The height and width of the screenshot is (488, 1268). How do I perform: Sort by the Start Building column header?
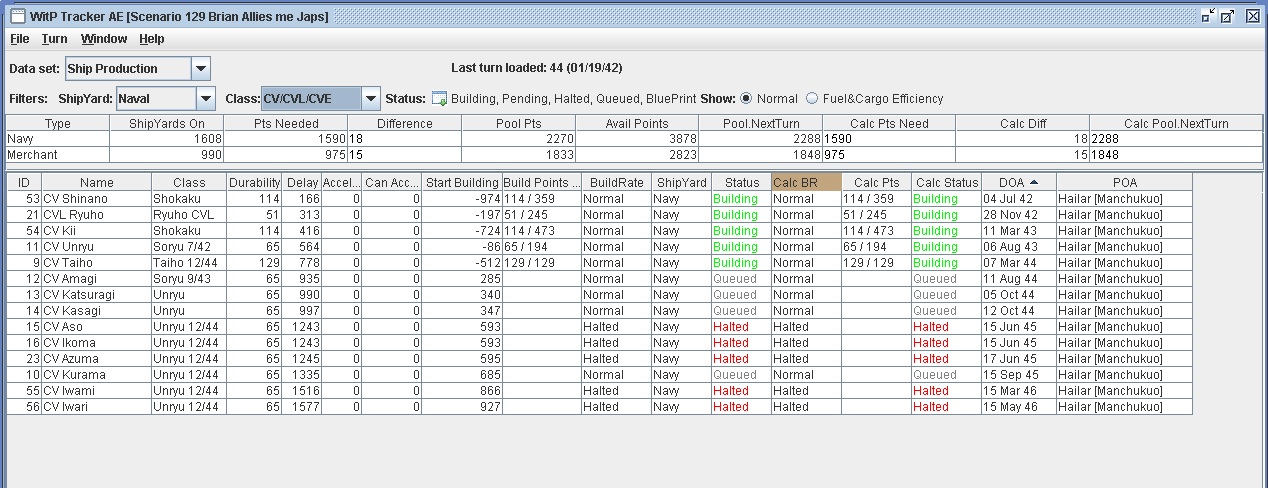(462, 182)
